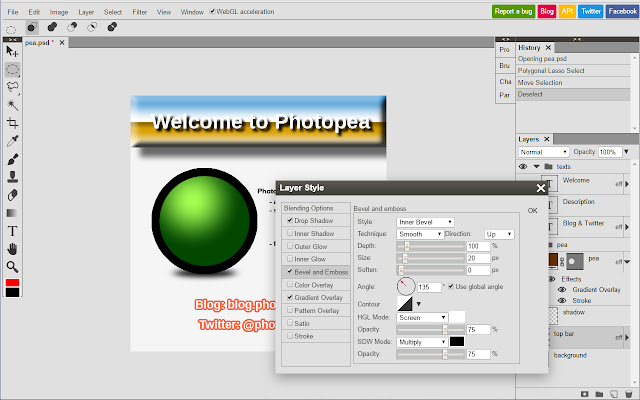Open the File menu
Image resolution: width=640 pixels, height=400 pixels.
click(13, 12)
